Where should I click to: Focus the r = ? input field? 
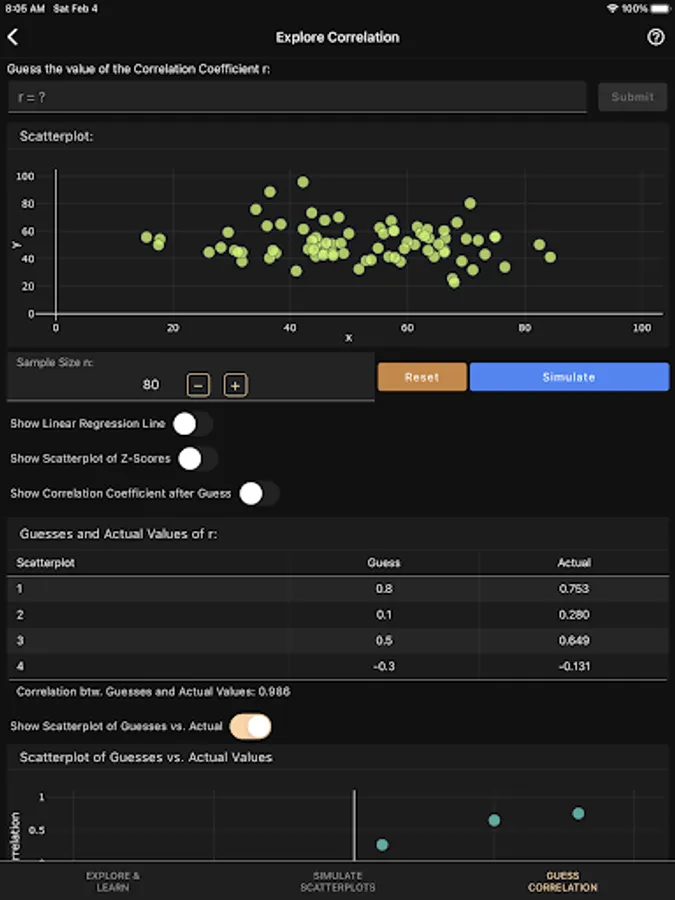tap(297, 97)
